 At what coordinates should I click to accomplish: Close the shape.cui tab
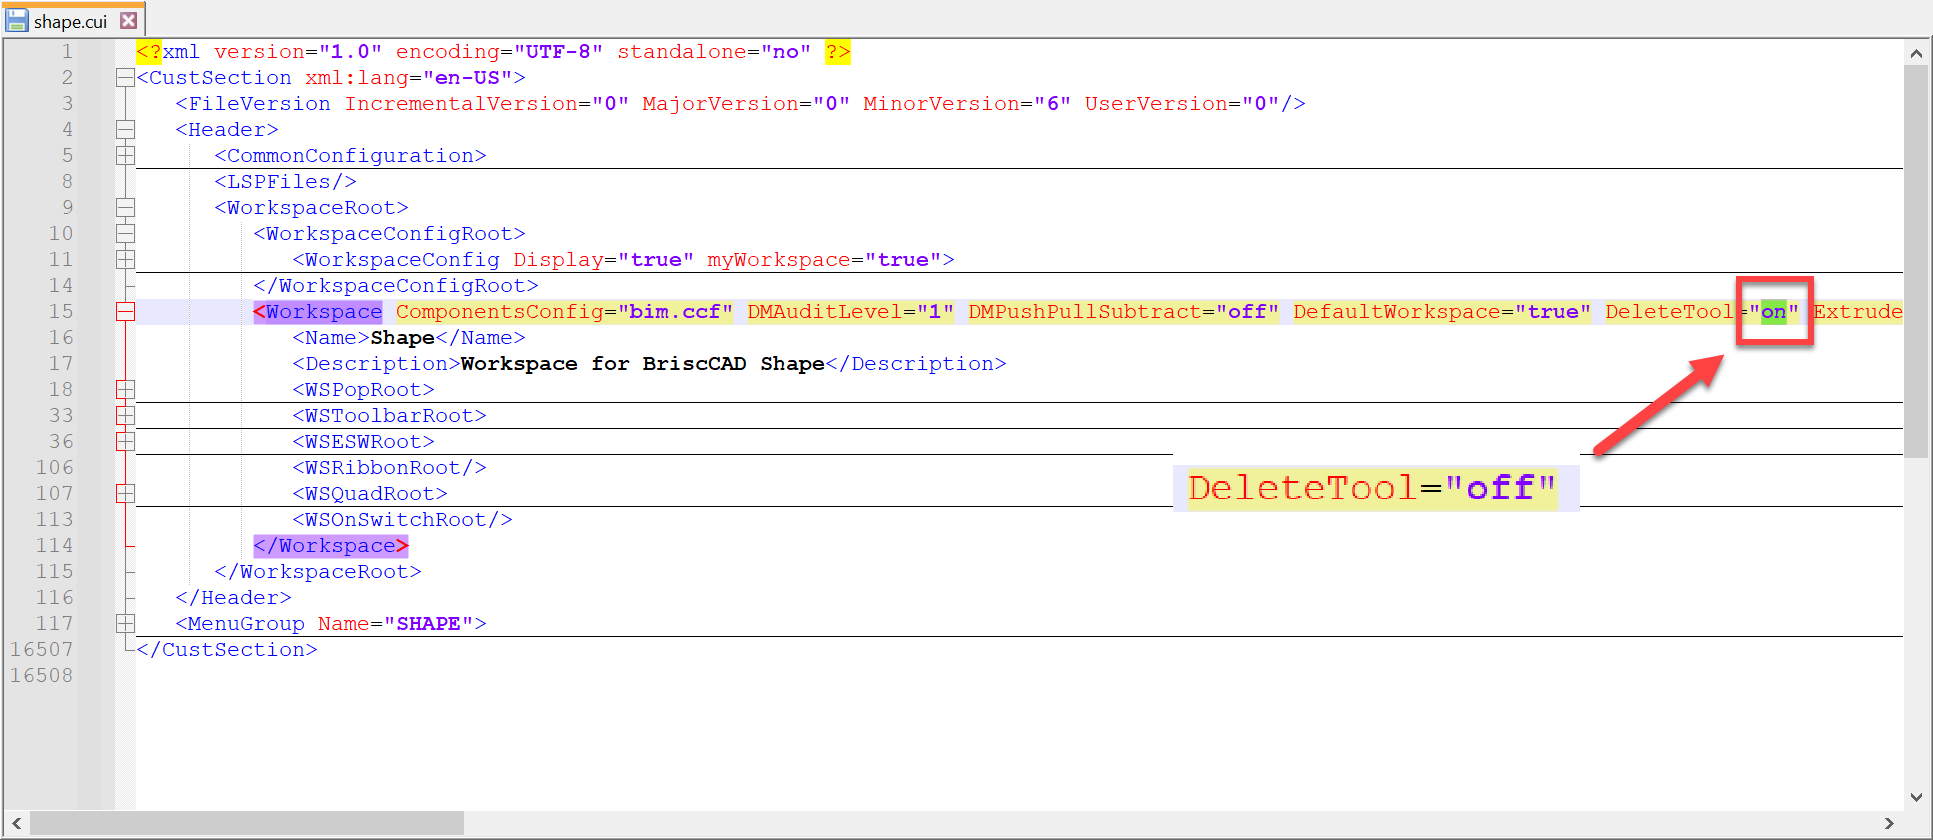pyautogui.click(x=128, y=20)
